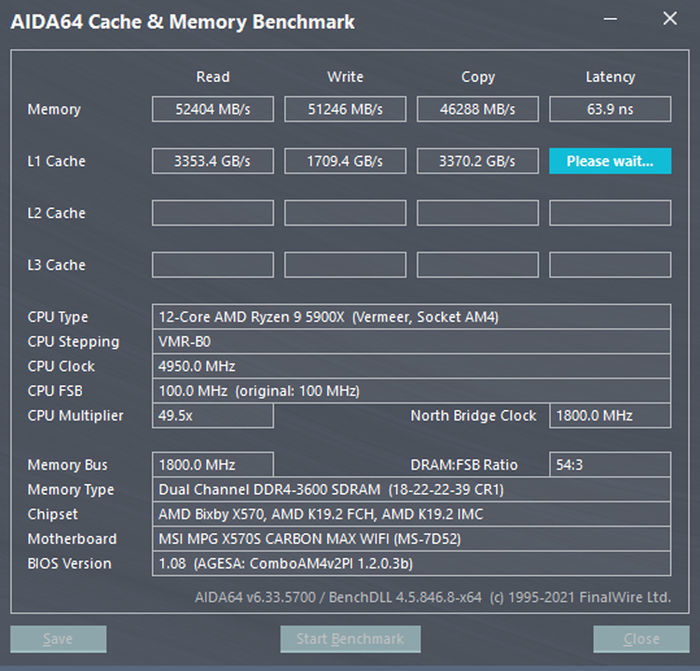
Task: Click the highlighted 'Please wait...' L1 latency cell
Action: 610,161
